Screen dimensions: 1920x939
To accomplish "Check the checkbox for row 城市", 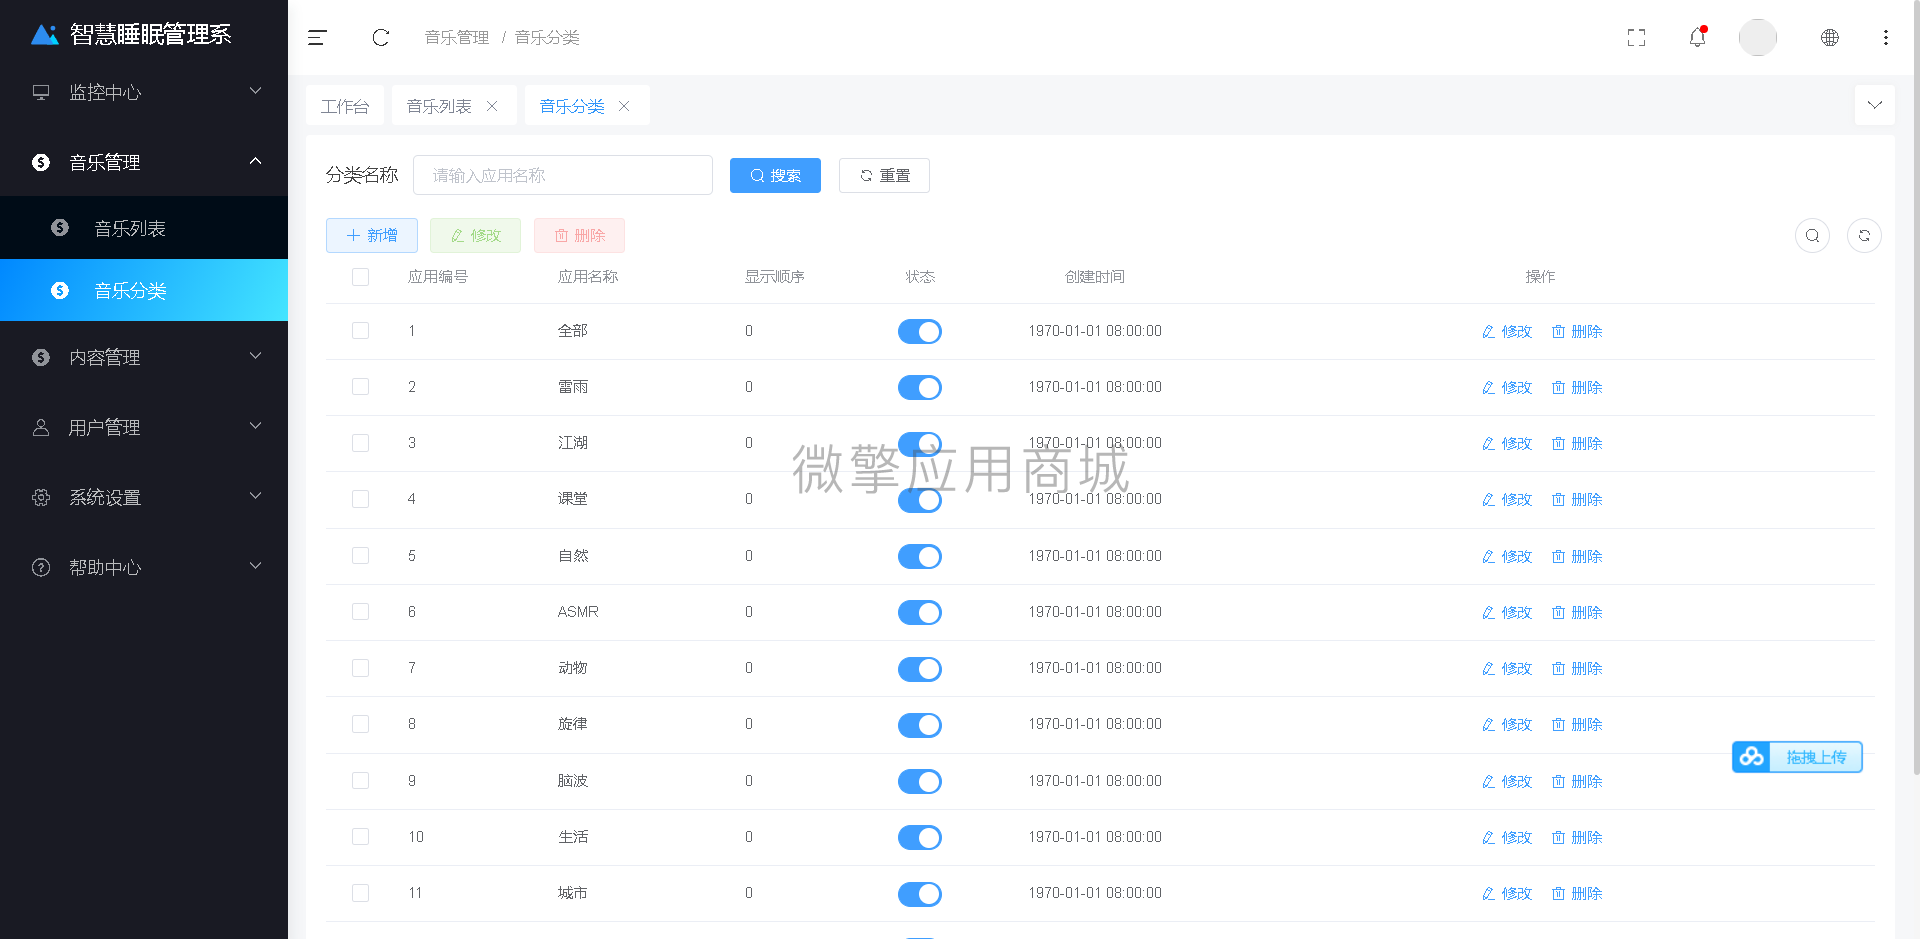I will click(x=361, y=893).
